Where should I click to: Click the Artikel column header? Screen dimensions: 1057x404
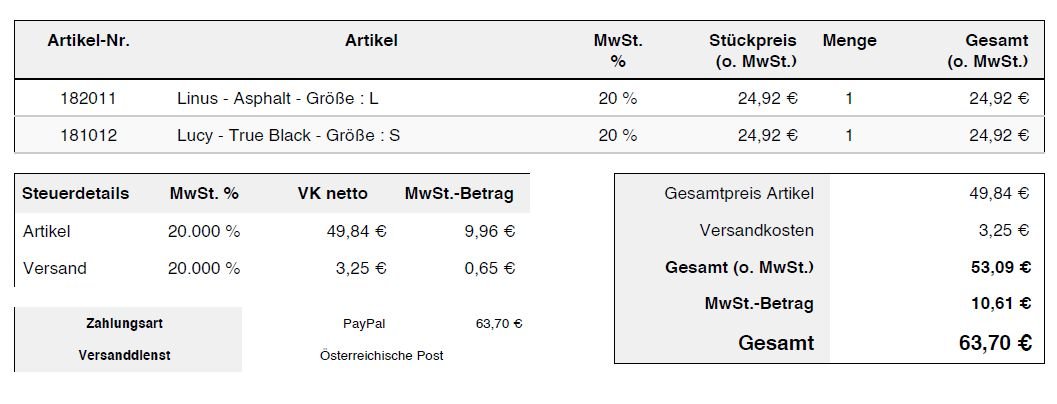click(x=371, y=40)
